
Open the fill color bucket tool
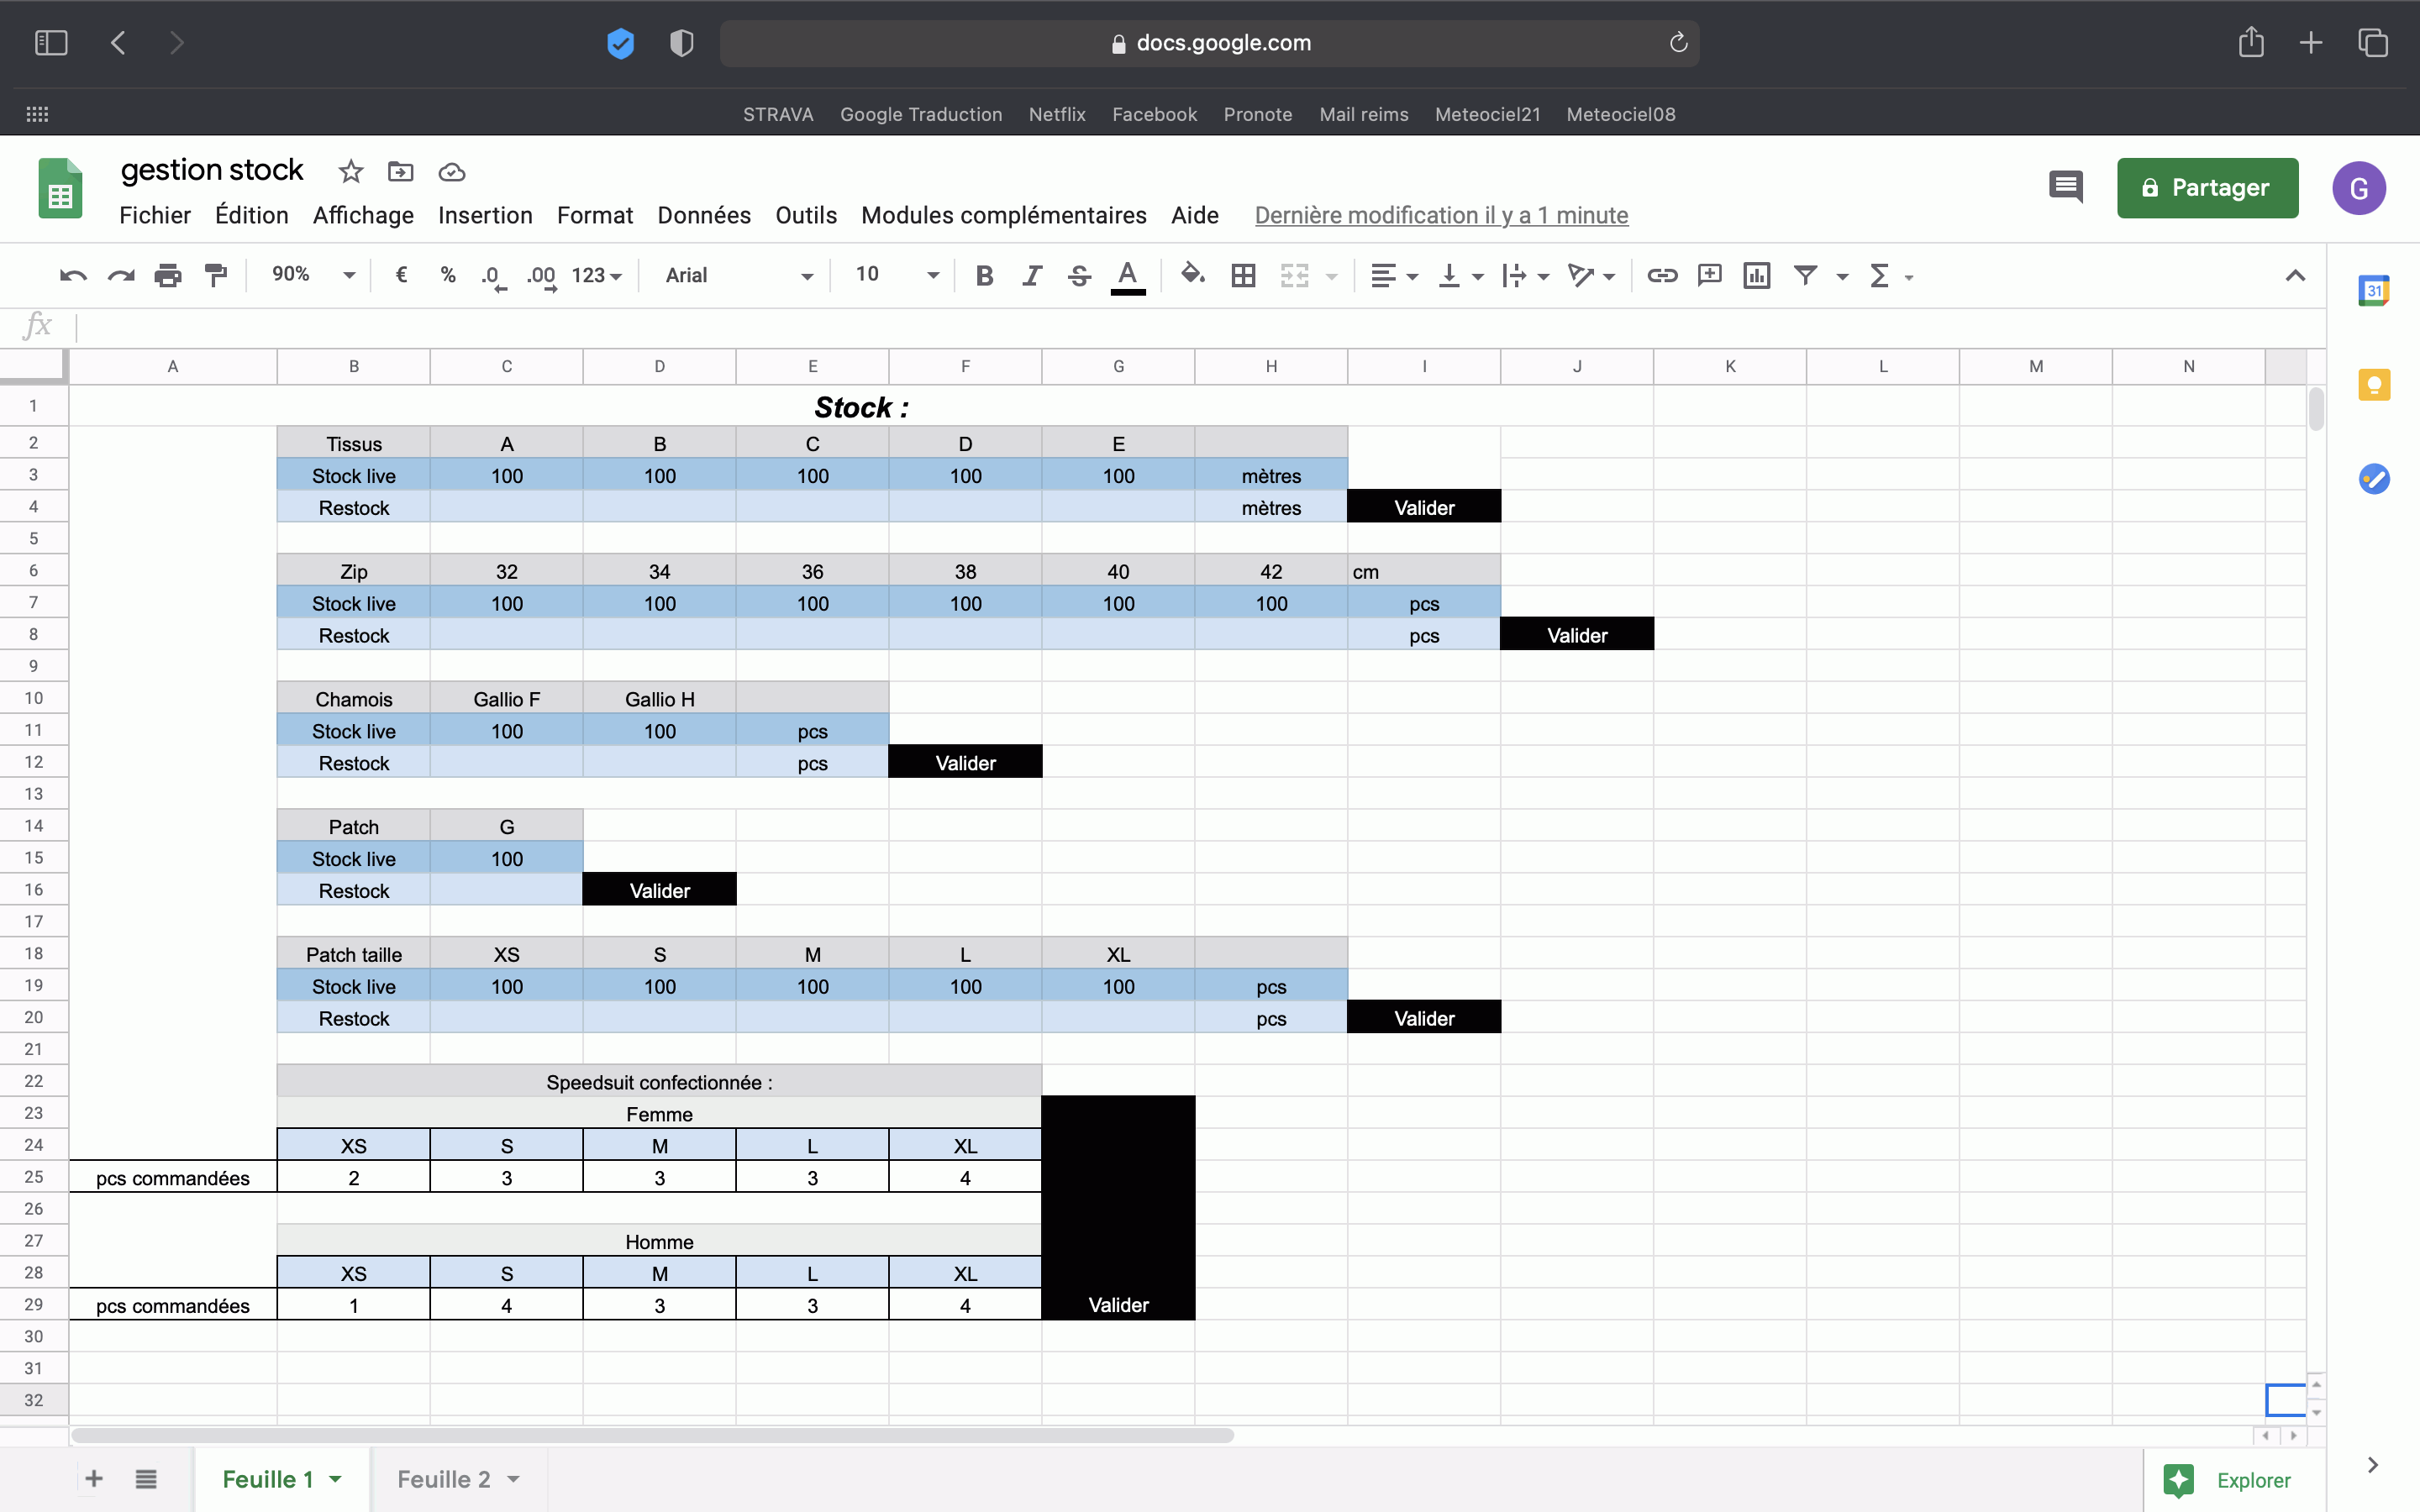coord(1192,275)
